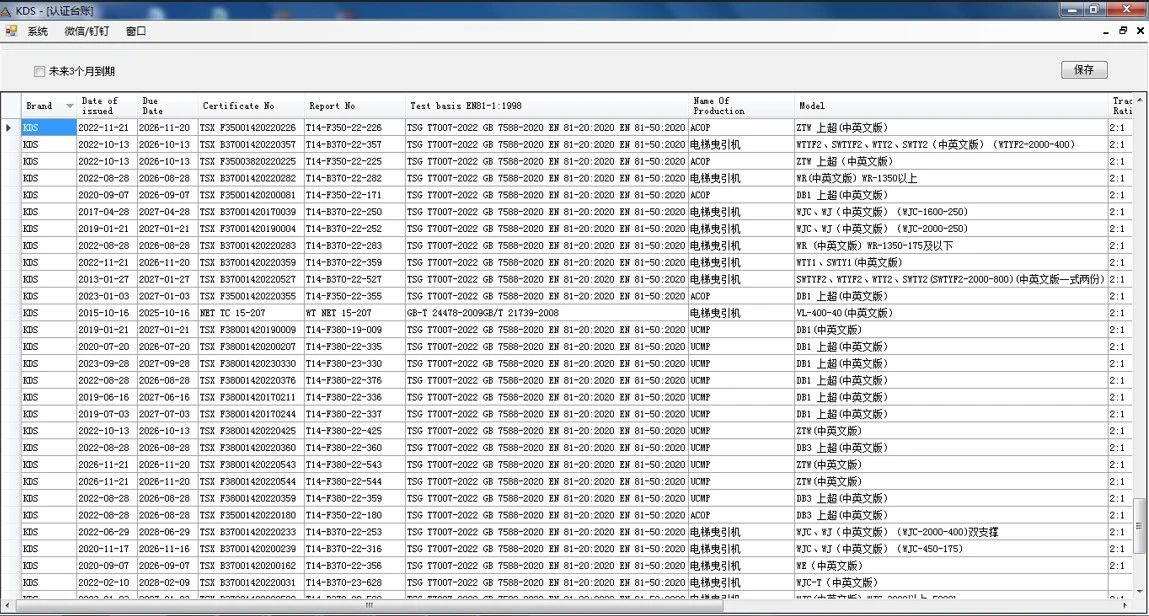Click the KDS app icon in title bar
Image resolution: width=1149 pixels, height=616 pixels.
(x=7, y=10)
